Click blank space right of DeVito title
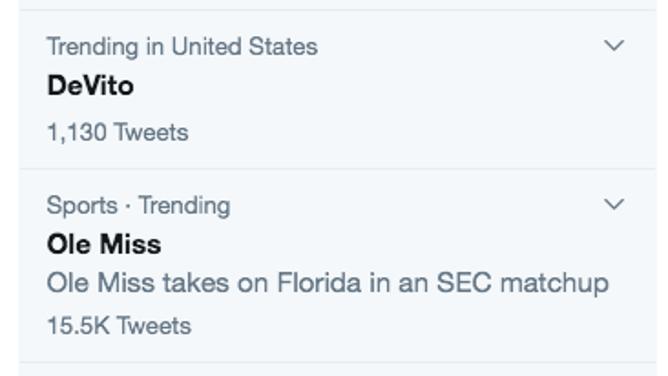 362,86
